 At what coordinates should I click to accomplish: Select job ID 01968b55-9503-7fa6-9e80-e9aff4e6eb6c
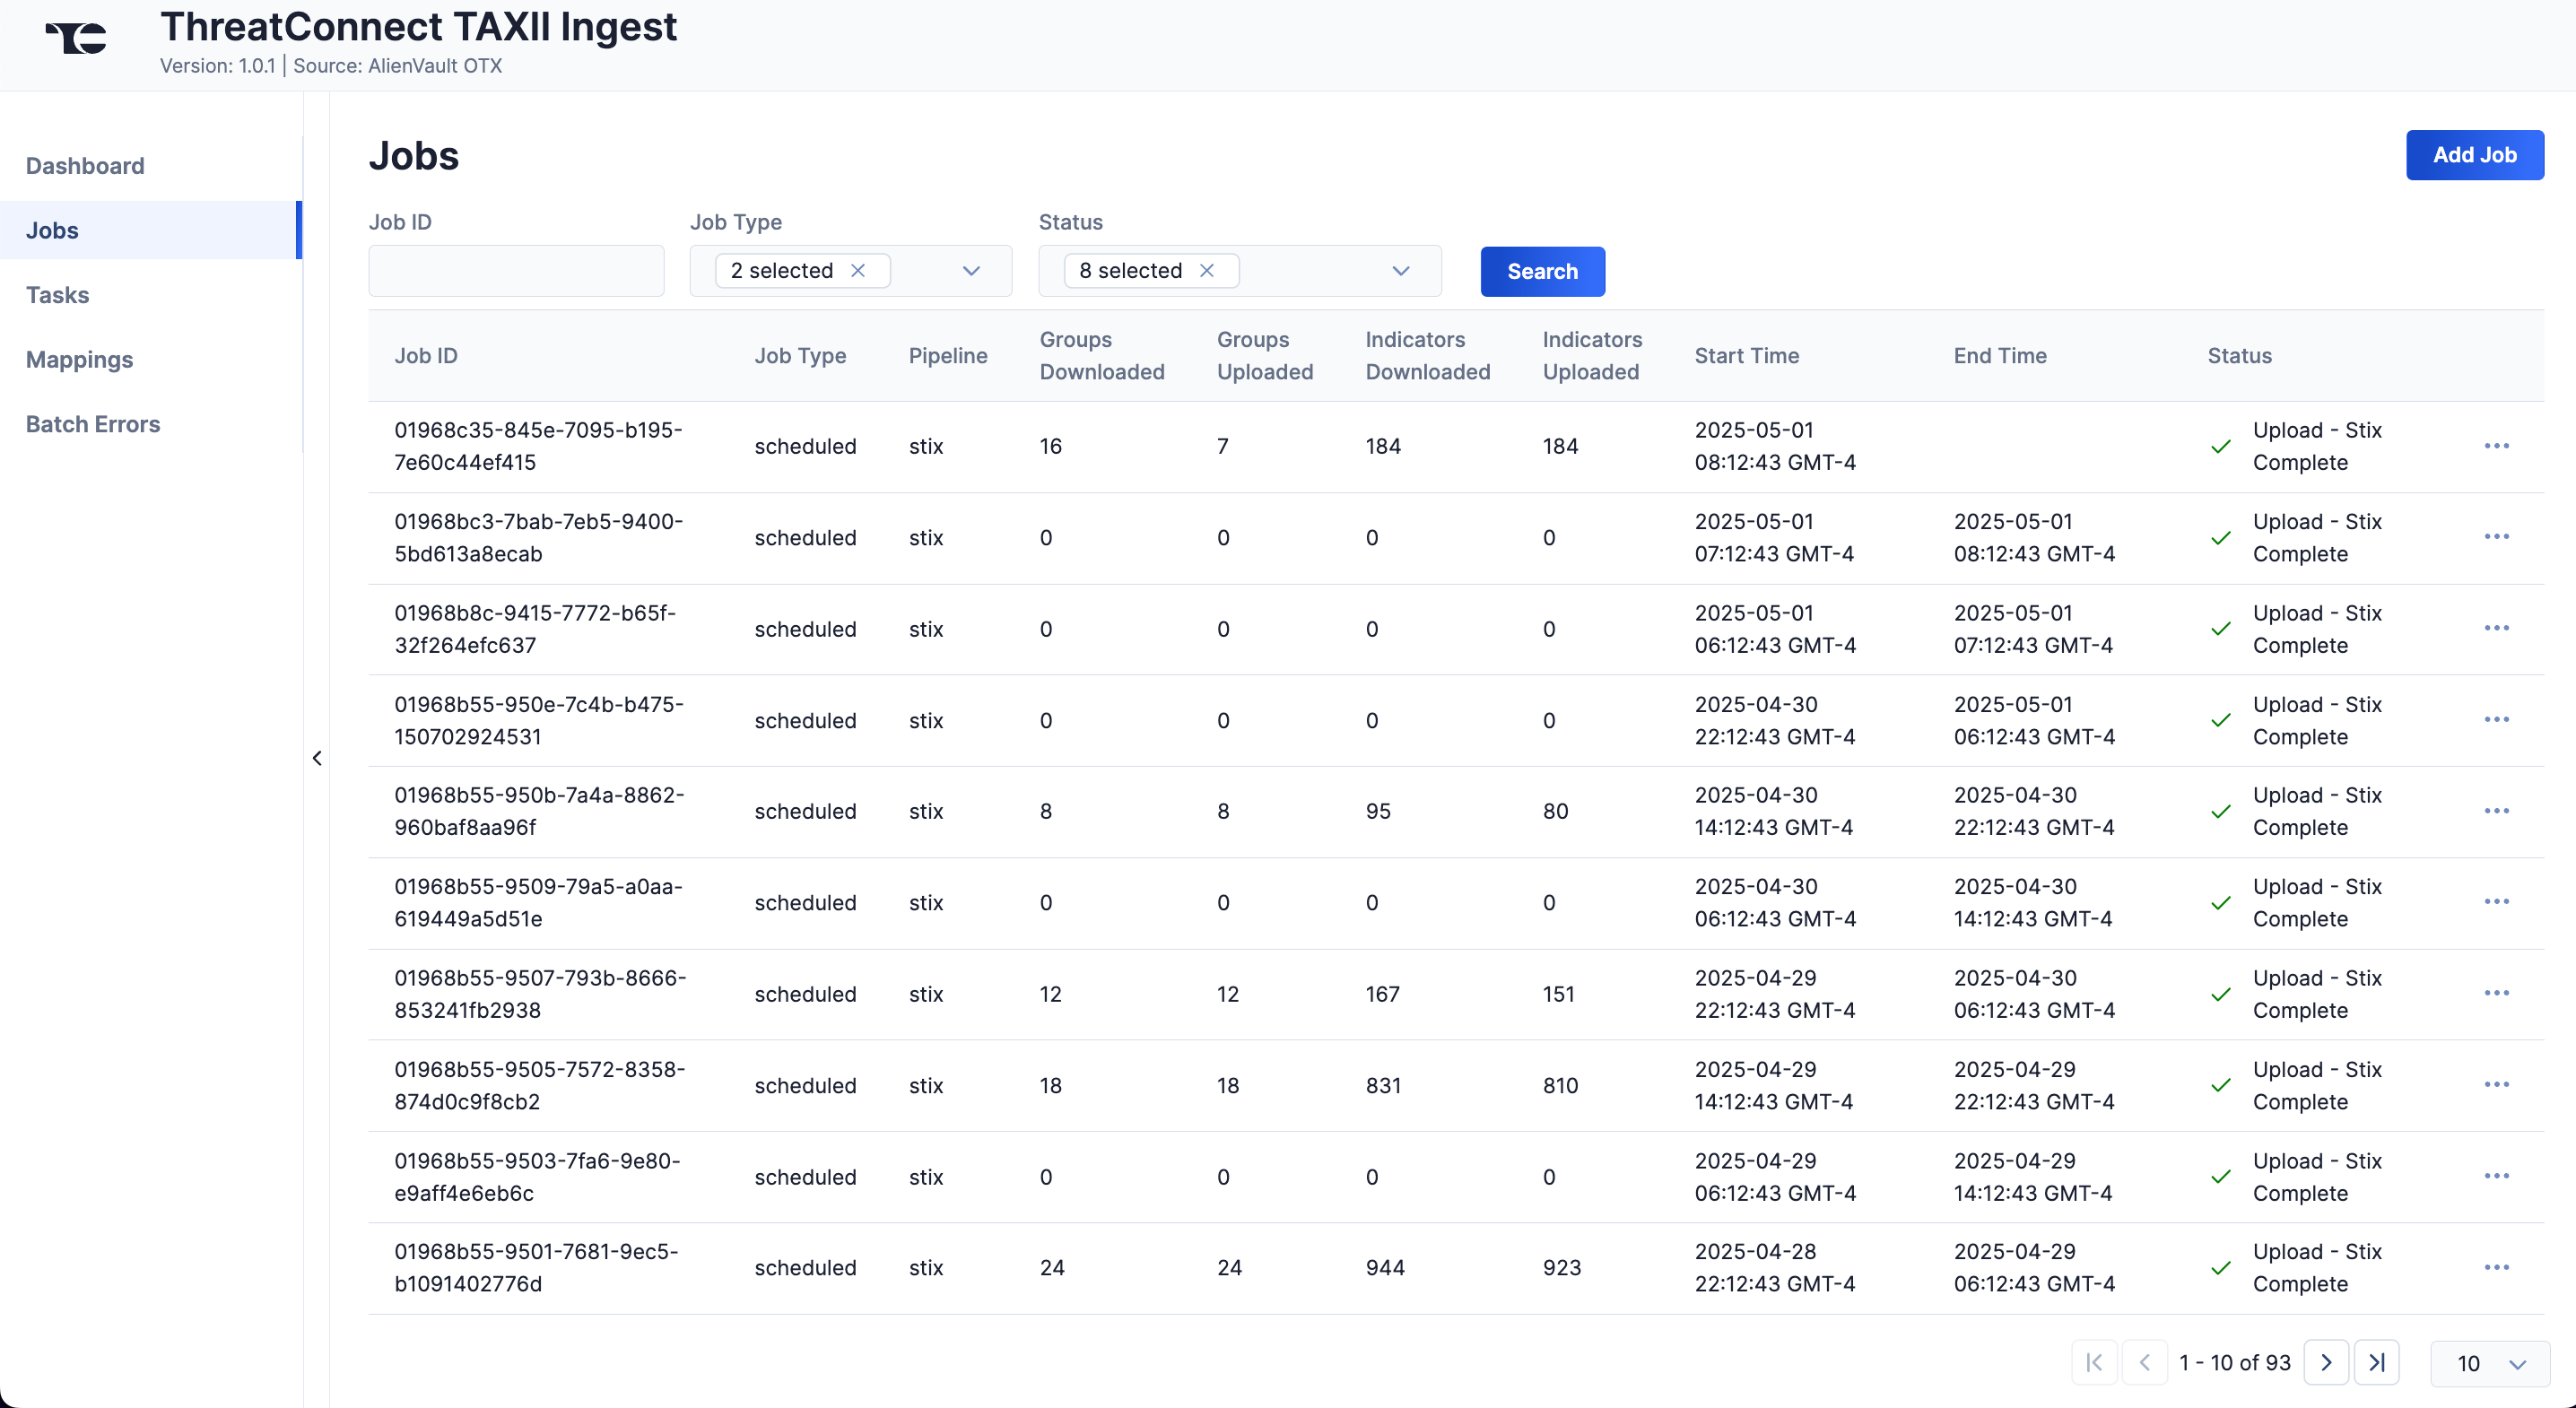pos(537,1176)
